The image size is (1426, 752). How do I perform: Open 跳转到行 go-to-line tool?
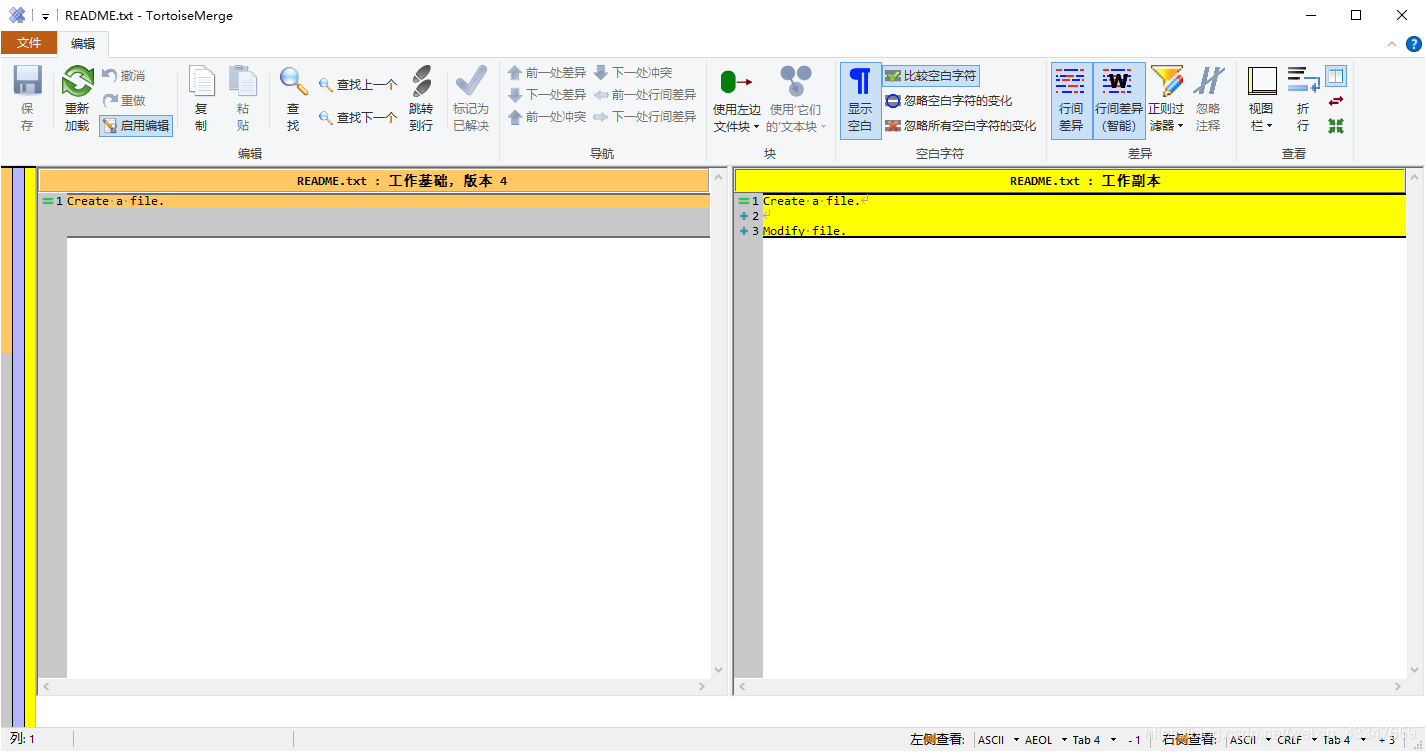point(421,98)
